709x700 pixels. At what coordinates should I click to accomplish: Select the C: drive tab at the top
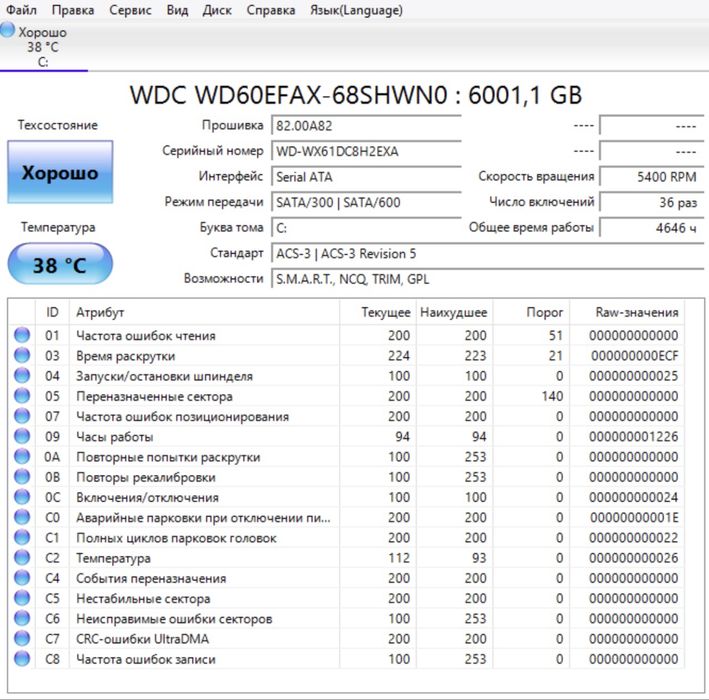43,47
